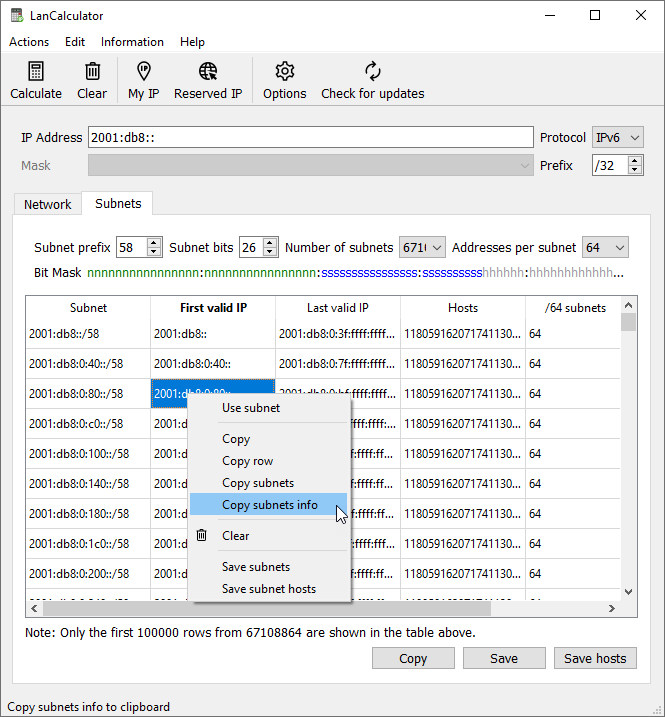Select subnet cell 2001:db8:0:100::/58
Viewport: 665px width, 717px height.
[x=88, y=454]
